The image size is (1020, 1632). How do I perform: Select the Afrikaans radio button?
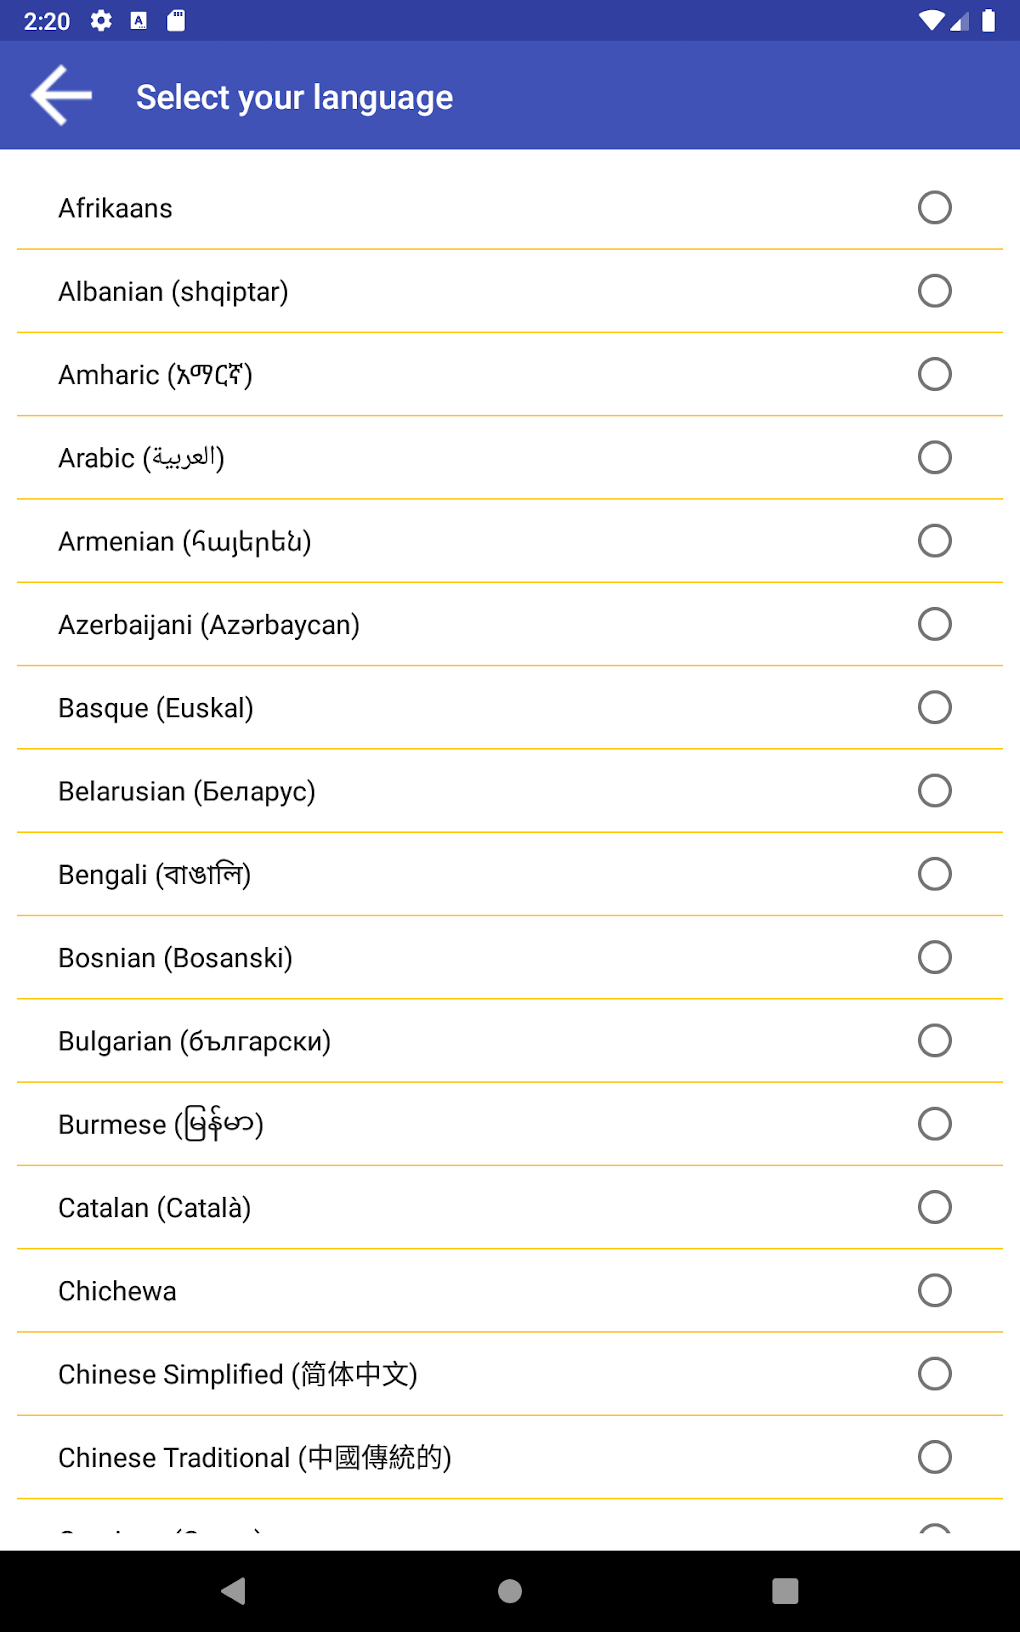click(x=934, y=208)
